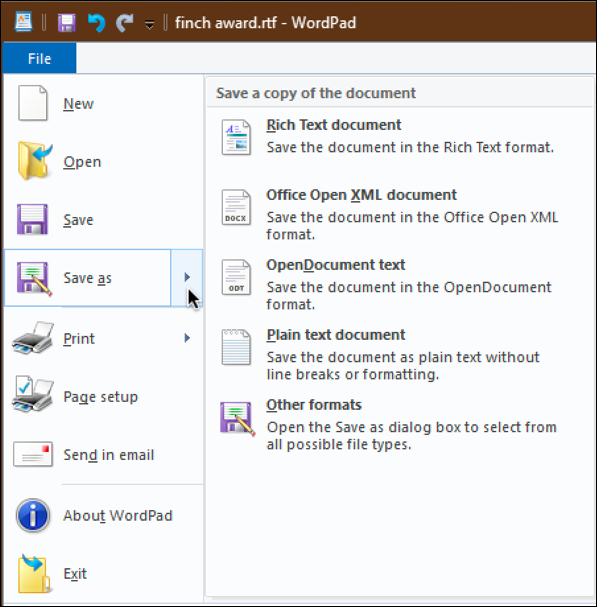The image size is (597, 607).
Task: Click the 'finch award.rtf - WordPad' window title
Action: (x=266, y=22)
